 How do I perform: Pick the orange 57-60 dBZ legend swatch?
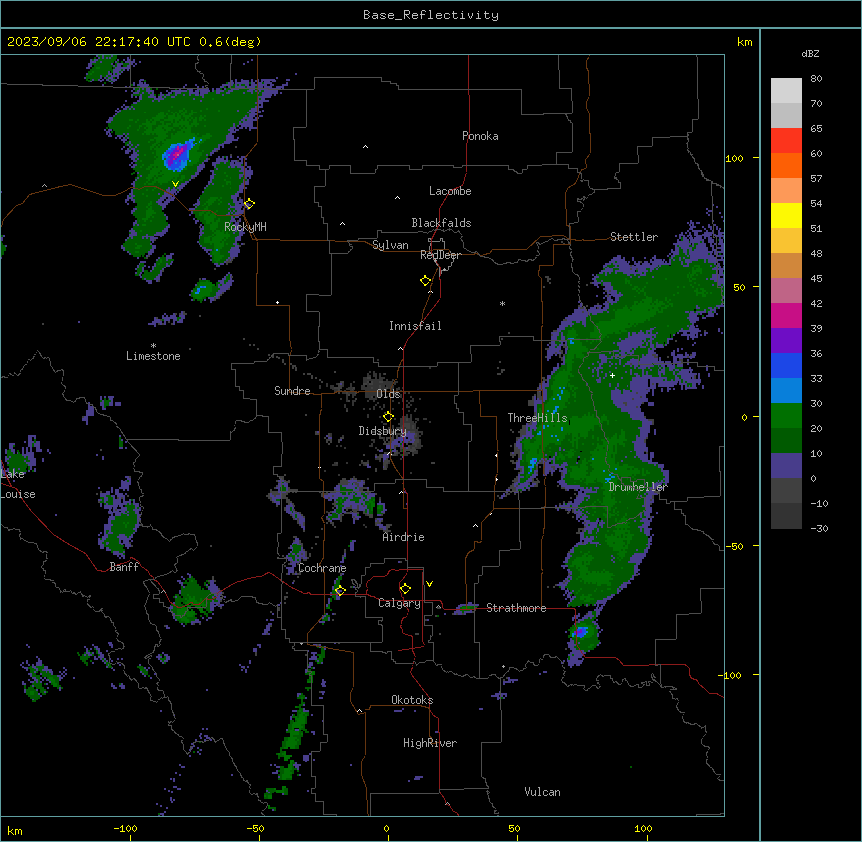tap(786, 165)
